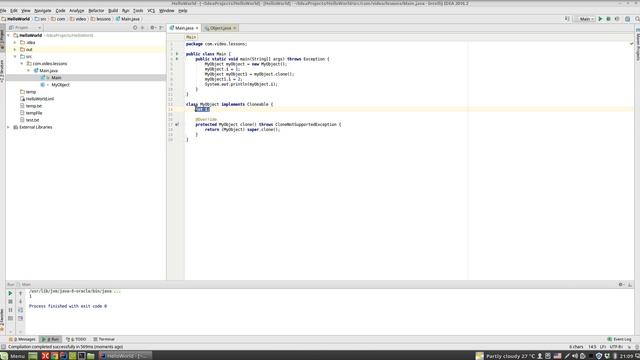Click the override gutter marker at clone()
The width and height of the screenshot is (640, 360).
177,124
